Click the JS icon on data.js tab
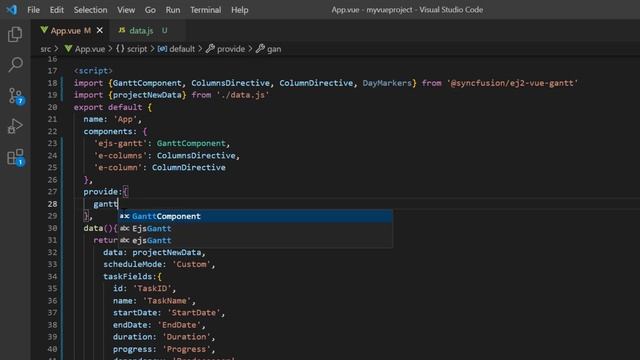The width and height of the screenshot is (640, 360). 122,30
